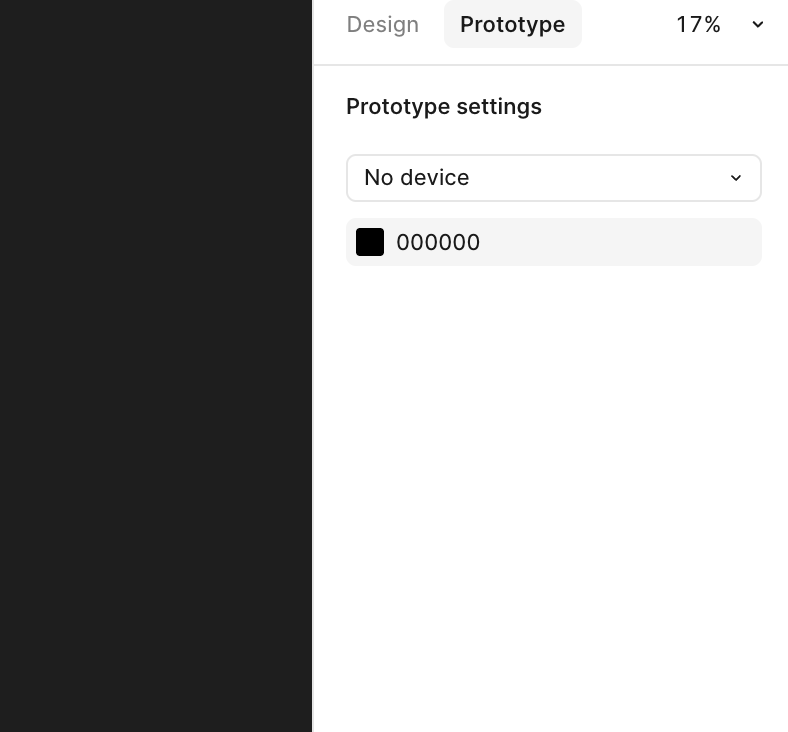Click the No device label text

pos(417,178)
